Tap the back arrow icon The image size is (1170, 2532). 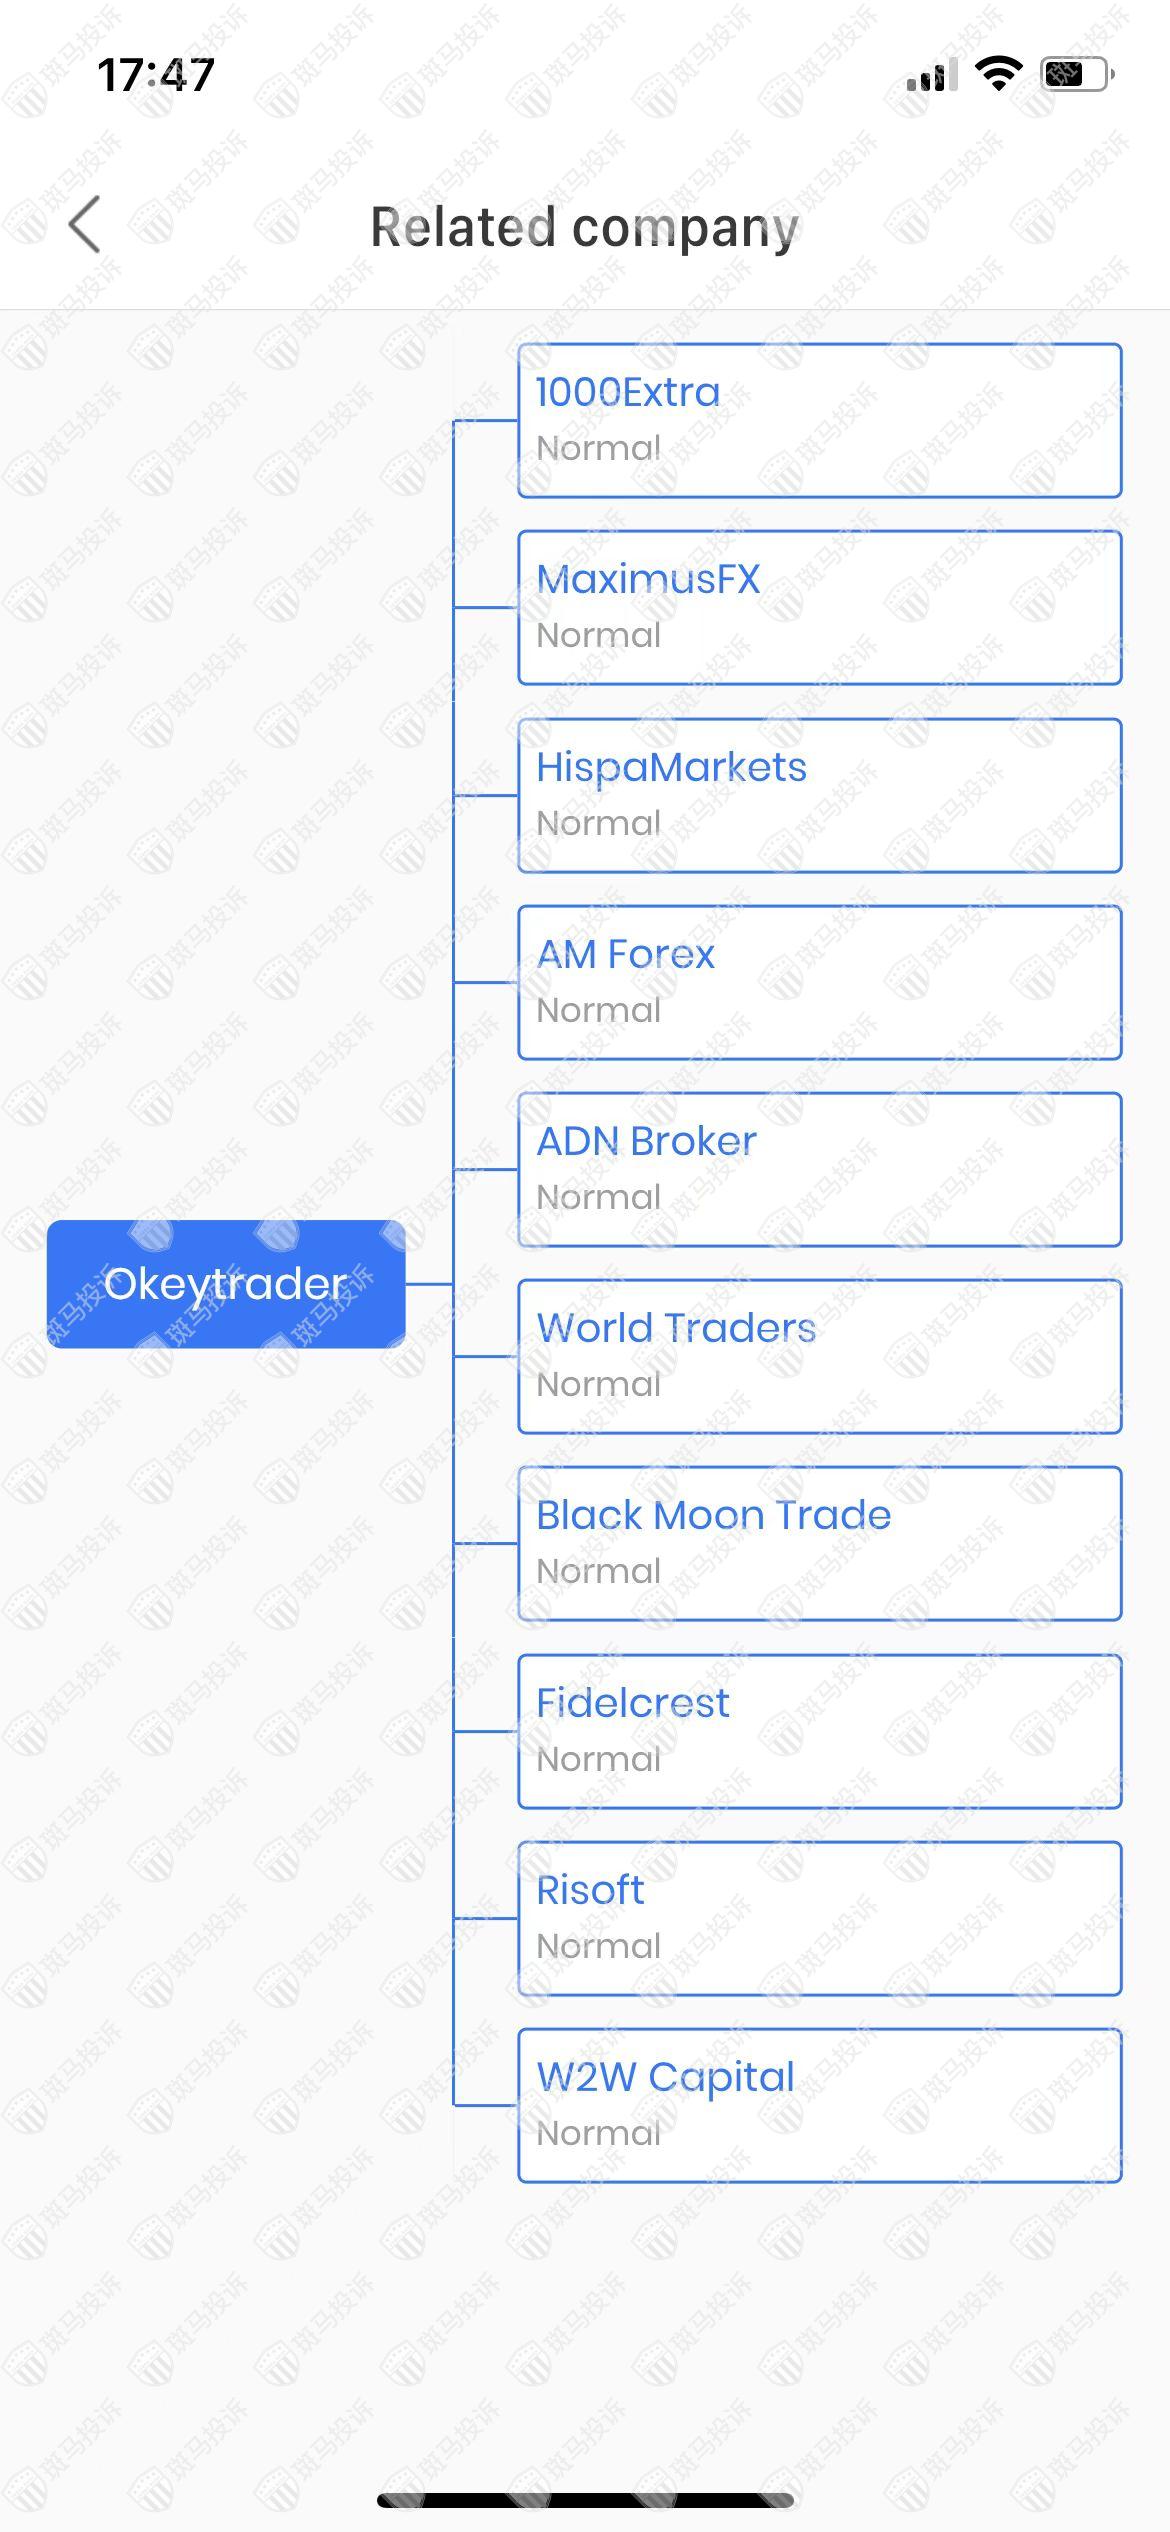(86, 225)
